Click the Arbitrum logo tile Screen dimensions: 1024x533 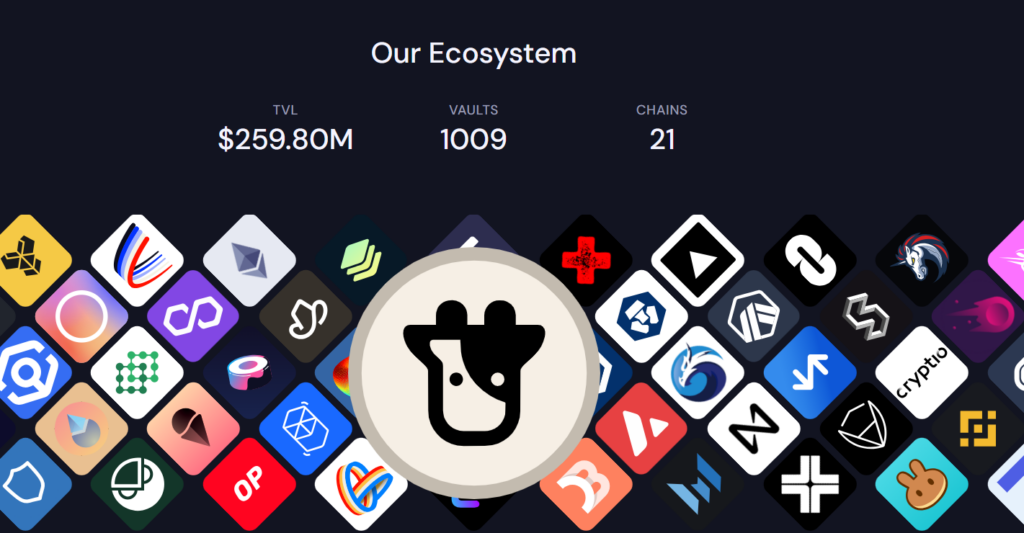pos(754,316)
